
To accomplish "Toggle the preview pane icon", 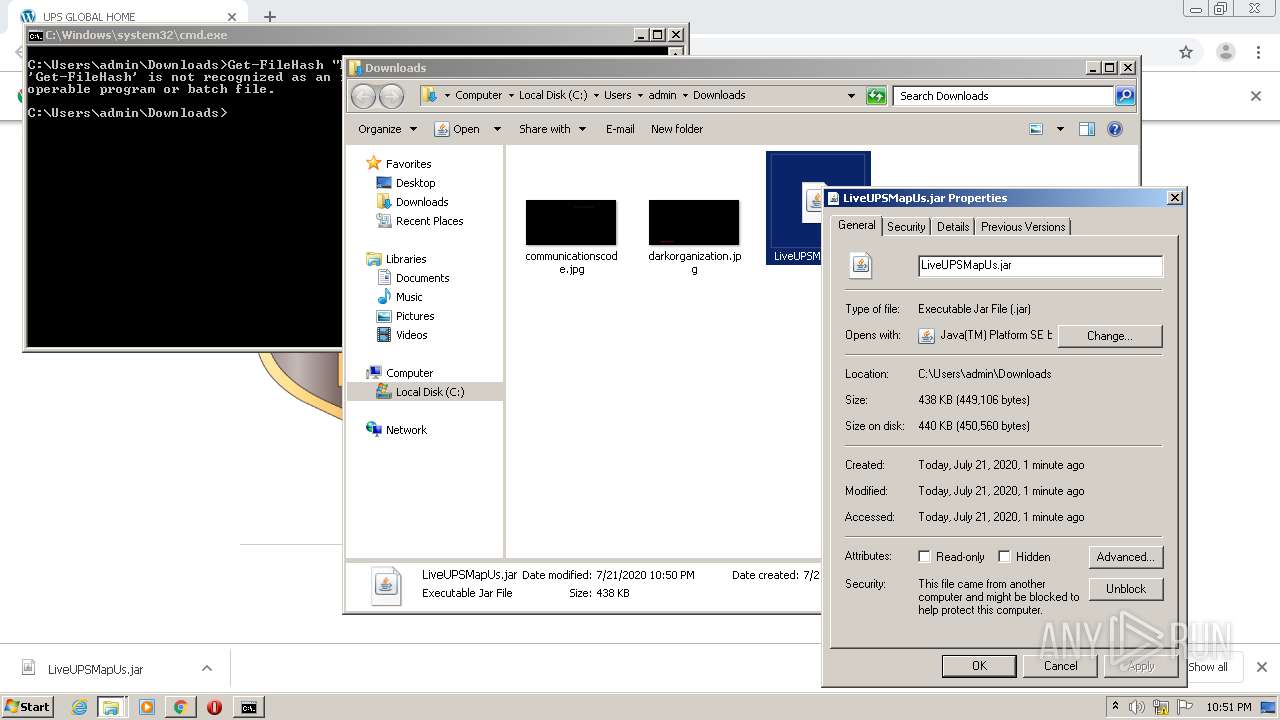I will [x=1087, y=129].
